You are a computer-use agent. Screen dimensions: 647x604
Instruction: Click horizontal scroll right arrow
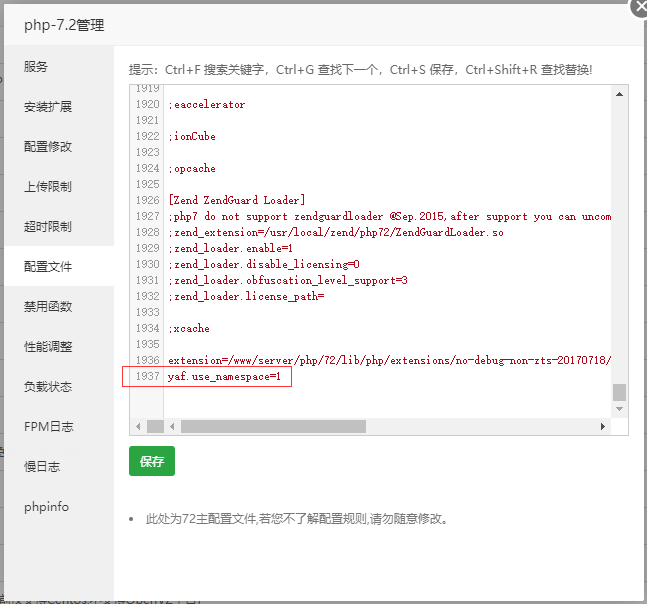click(x=603, y=426)
